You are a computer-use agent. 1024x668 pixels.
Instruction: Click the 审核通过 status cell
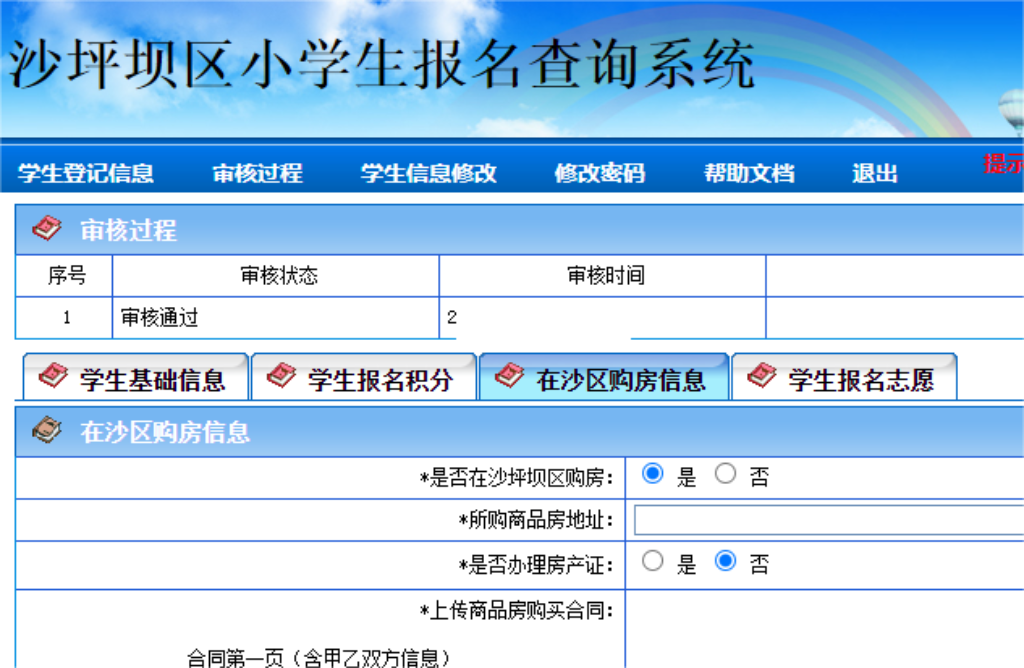coord(276,318)
